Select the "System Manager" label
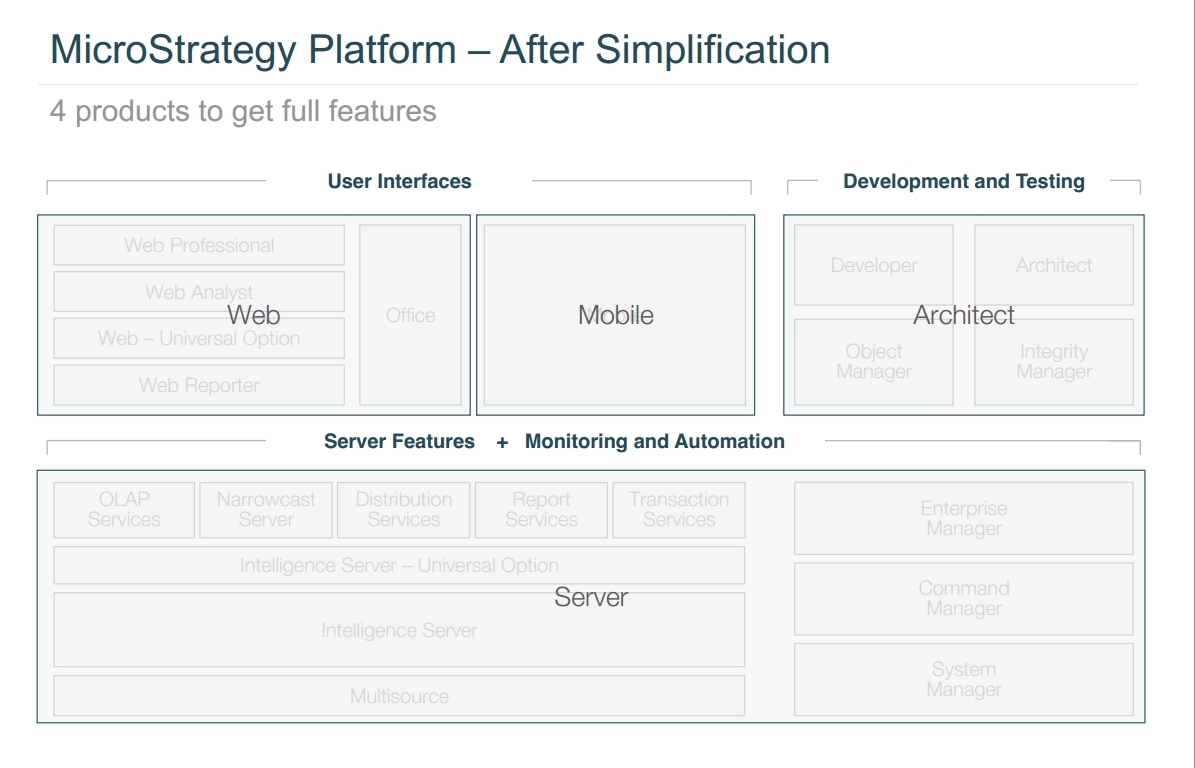1195x768 pixels. tap(964, 679)
